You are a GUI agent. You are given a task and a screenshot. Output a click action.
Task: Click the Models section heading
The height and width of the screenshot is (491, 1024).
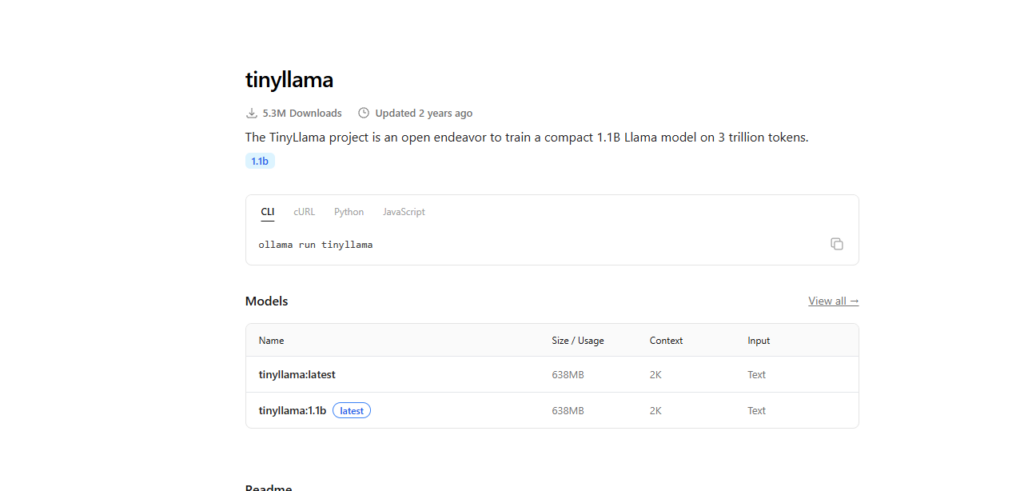[x=266, y=301]
